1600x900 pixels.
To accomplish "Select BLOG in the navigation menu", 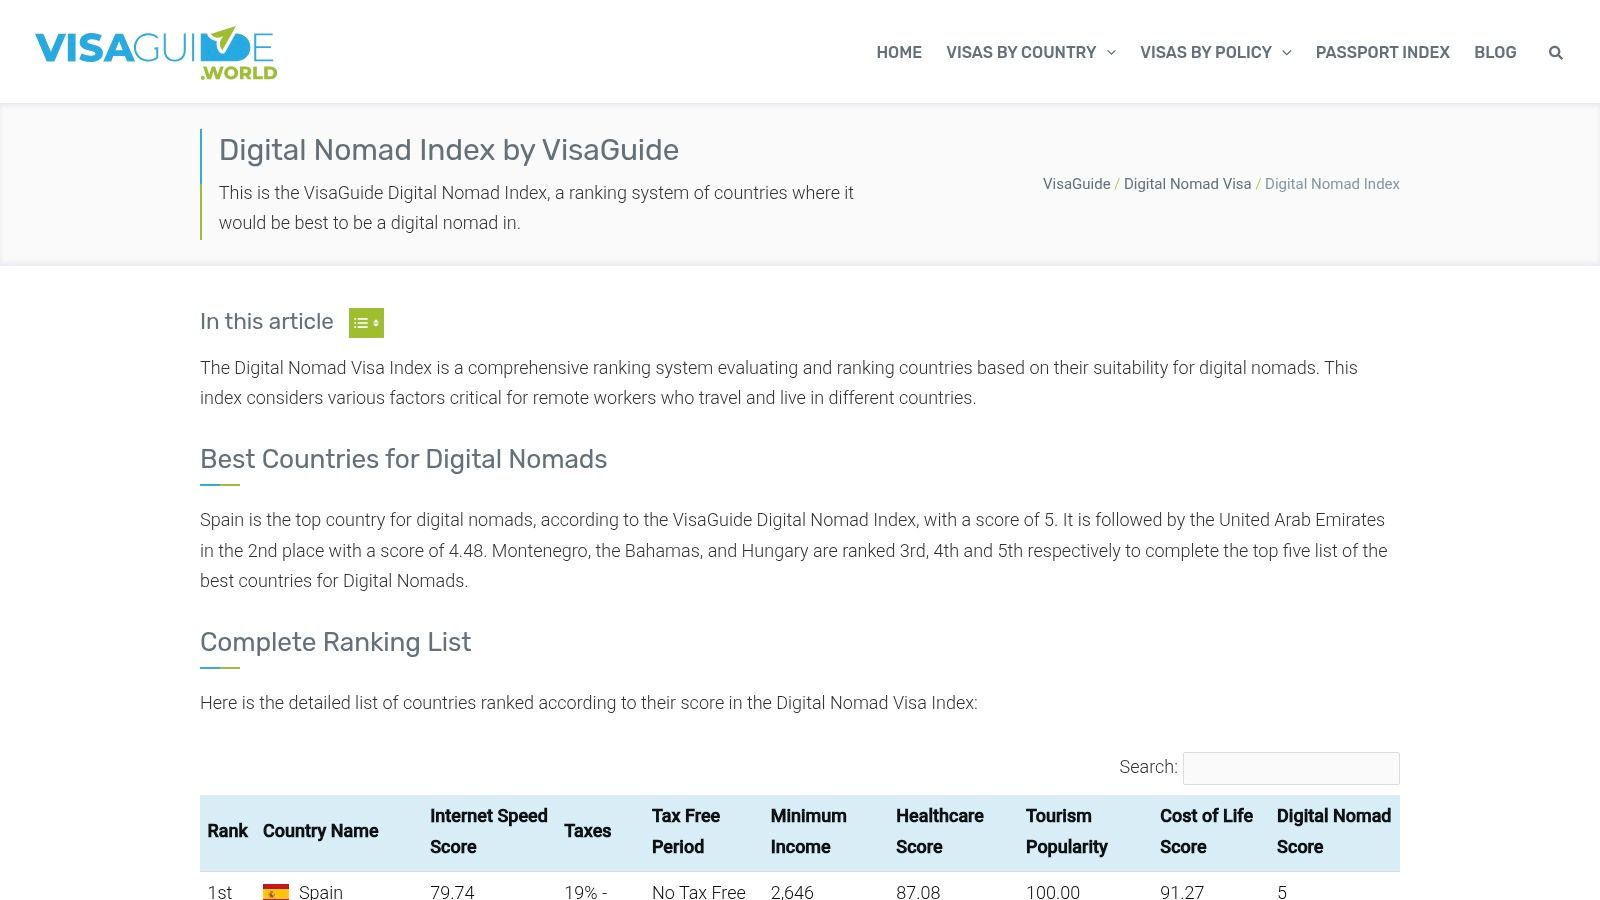I will pyautogui.click(x=1495, y=52).
